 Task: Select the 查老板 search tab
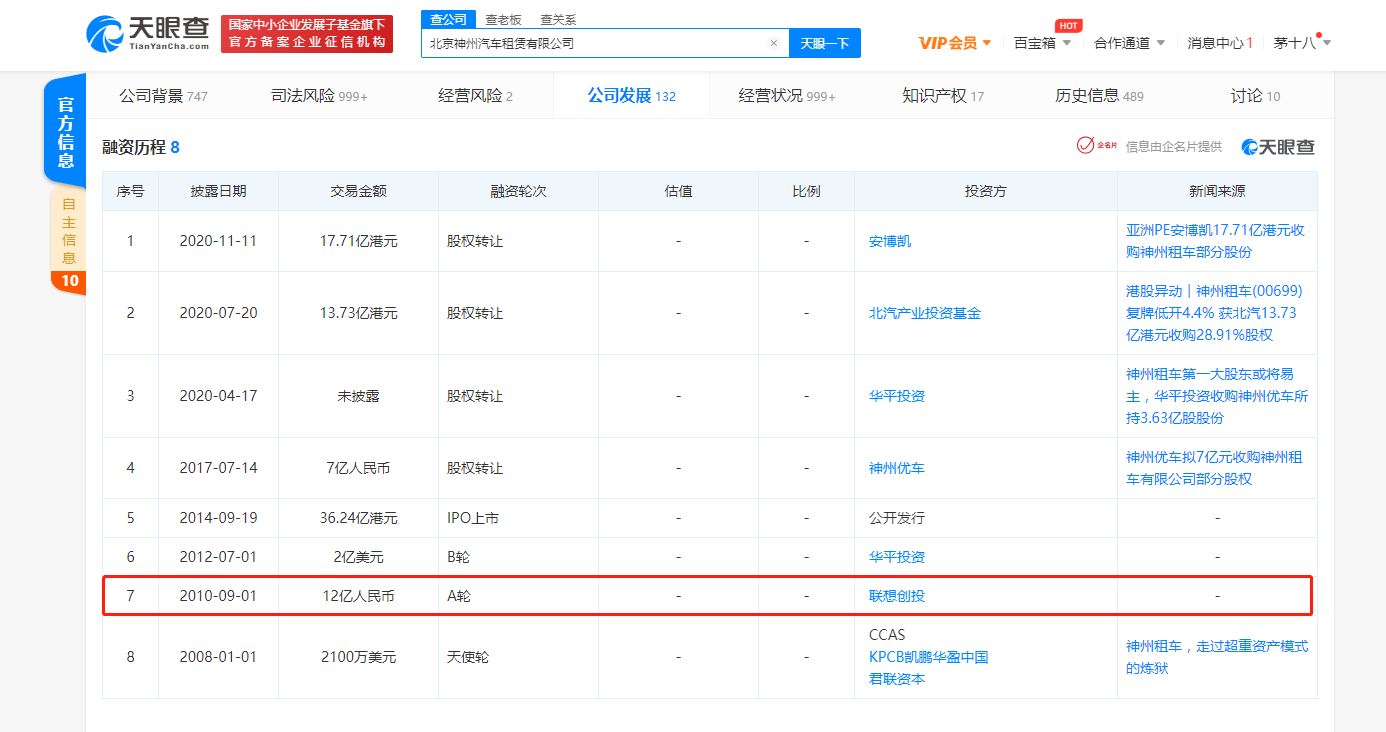coord(503,19)
